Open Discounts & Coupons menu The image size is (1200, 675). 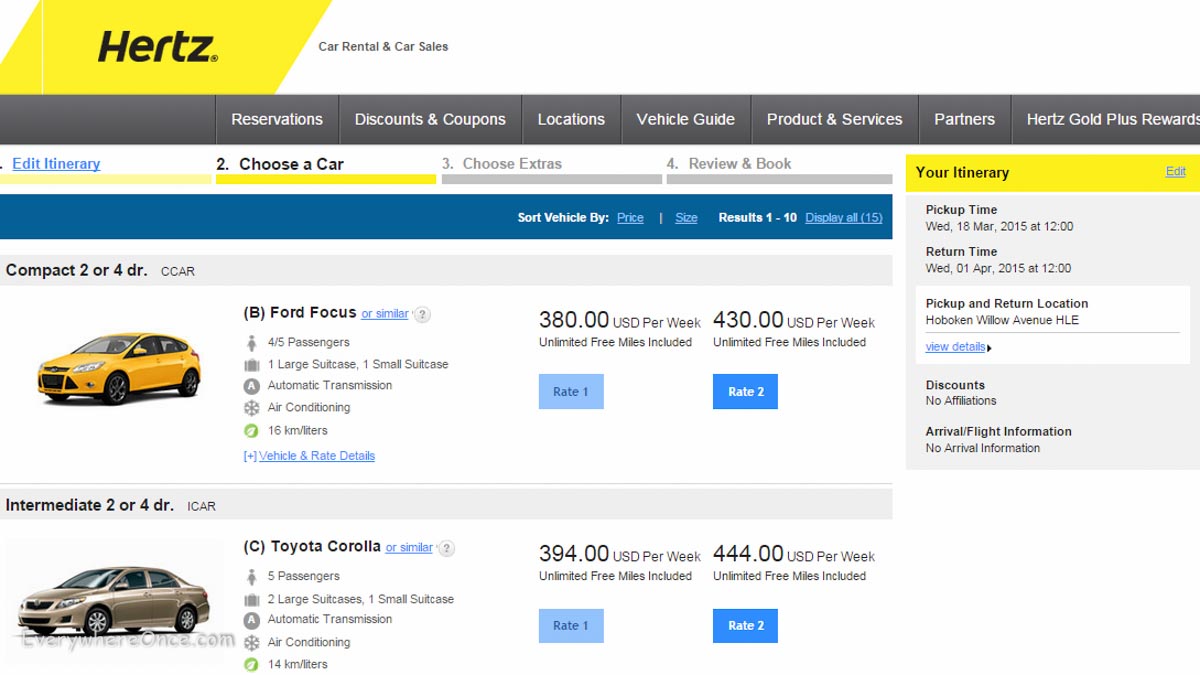pyautogui.click(x=430, y=119)
